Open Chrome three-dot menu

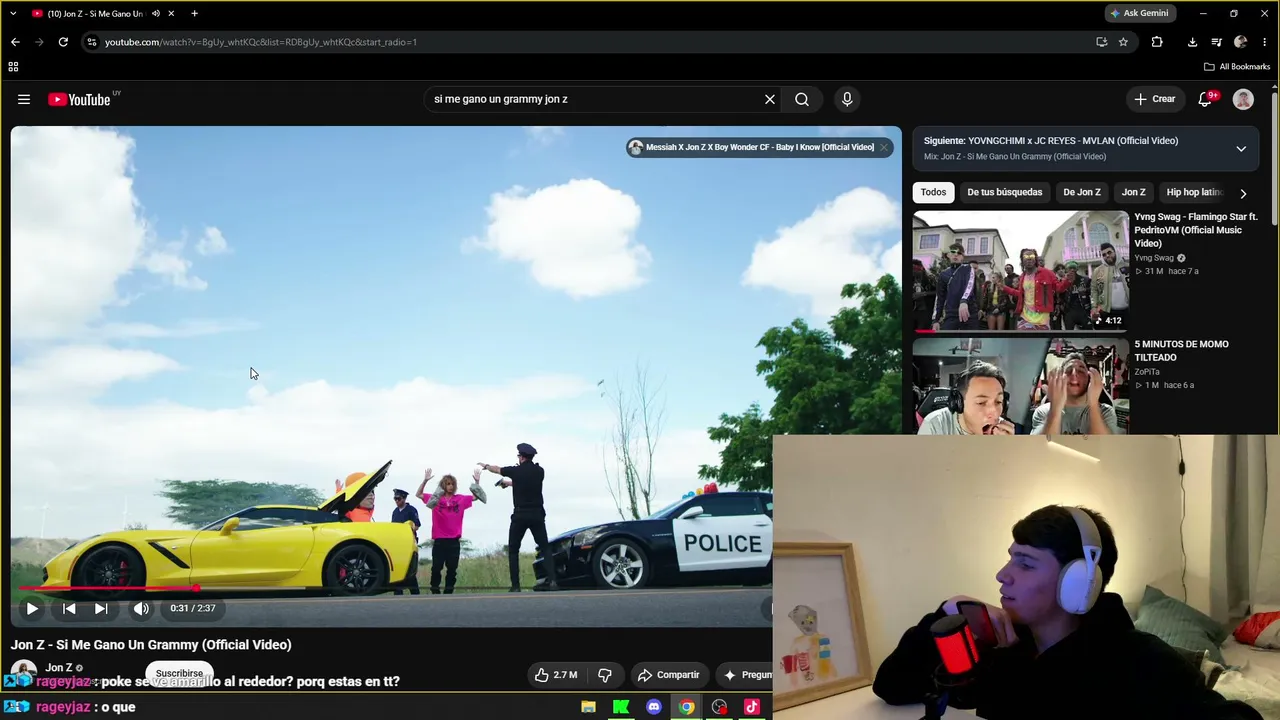1265,42
